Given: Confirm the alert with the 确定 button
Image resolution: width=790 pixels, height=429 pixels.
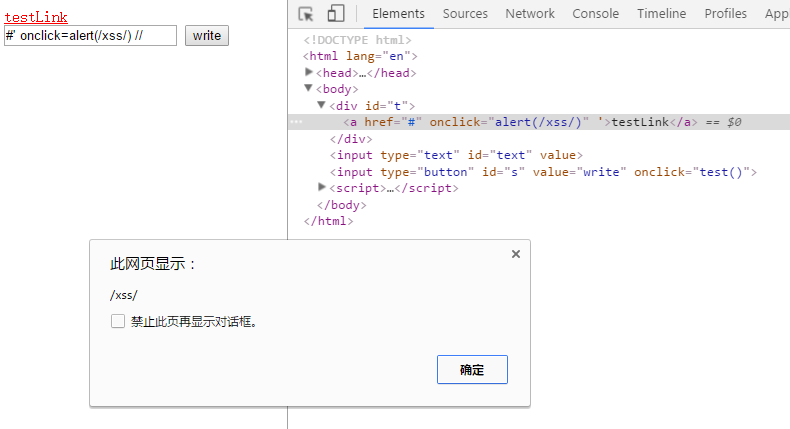Looking at the screenshot, I should 472,370.
